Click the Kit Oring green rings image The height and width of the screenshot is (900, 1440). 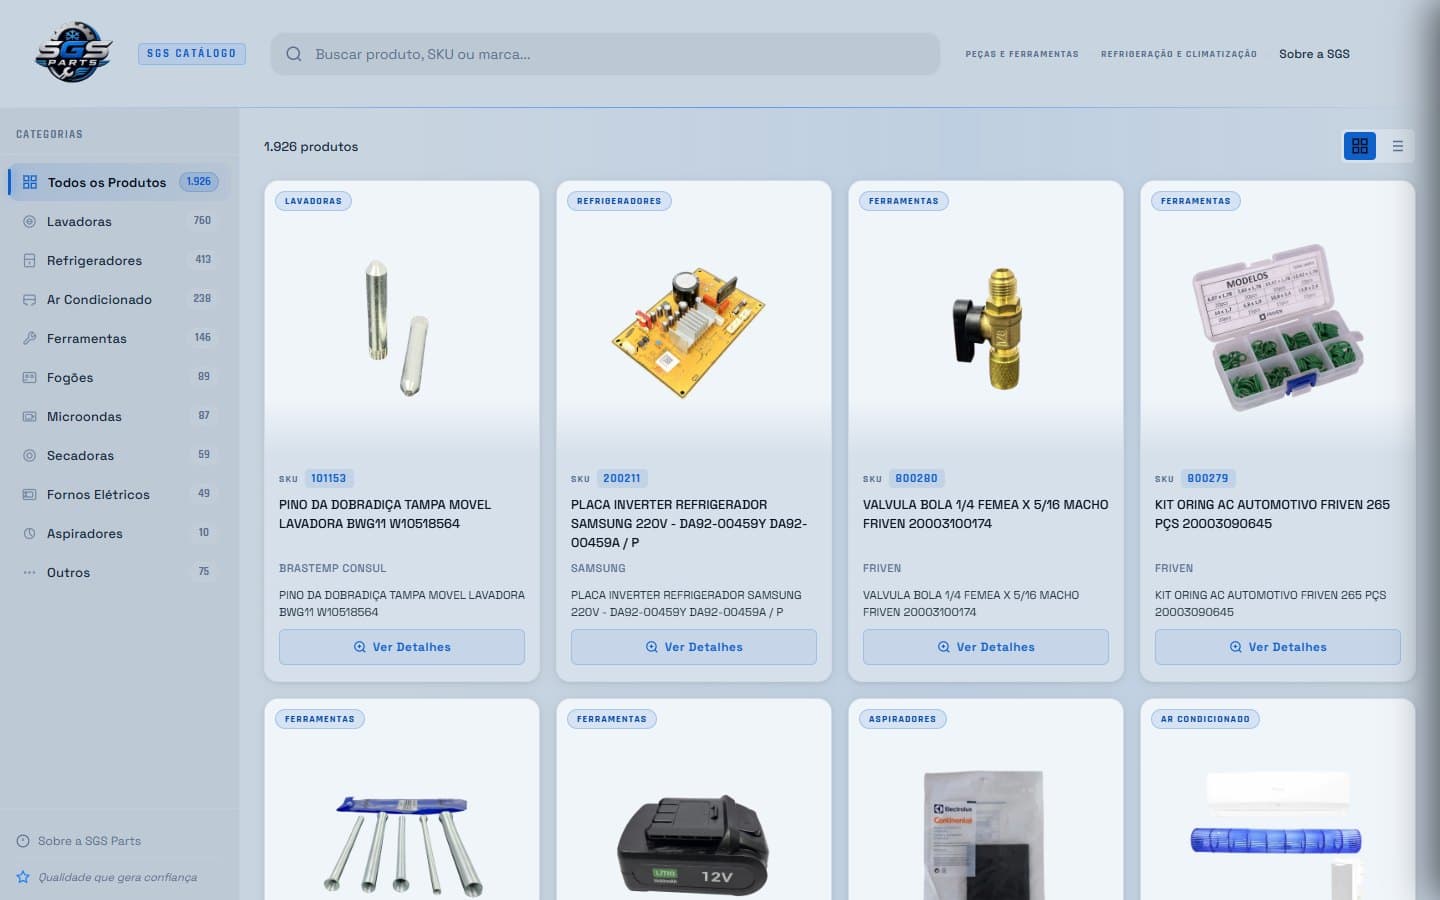[x=1277, y=327]
